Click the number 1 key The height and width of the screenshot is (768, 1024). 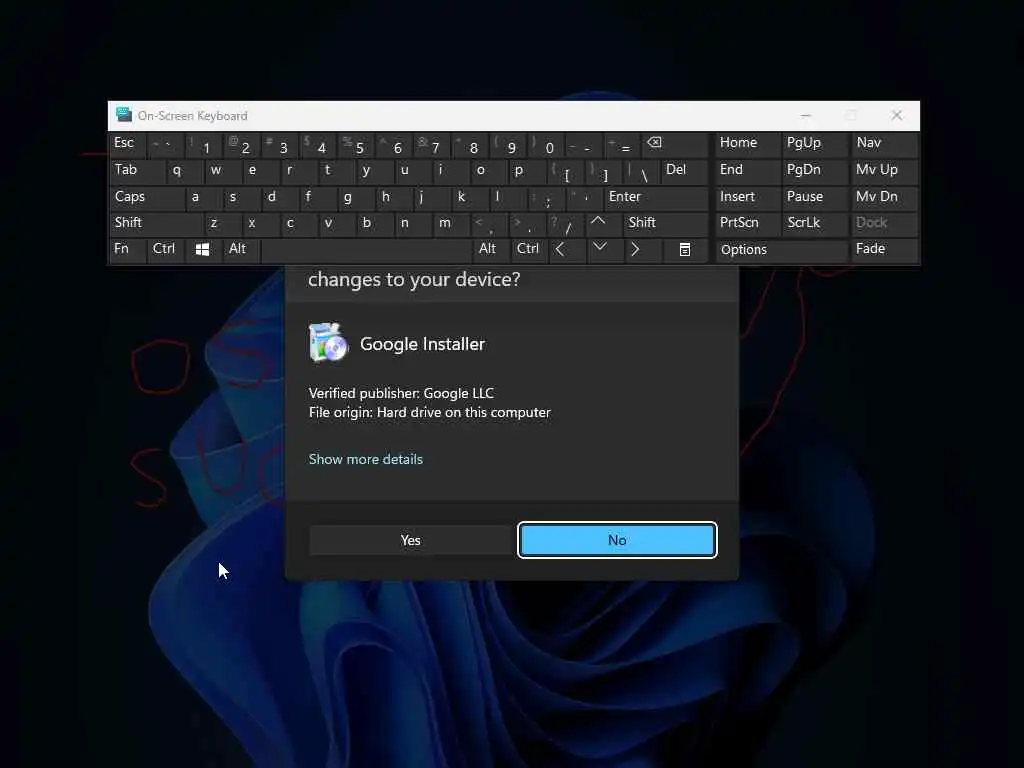coord(202,145)
